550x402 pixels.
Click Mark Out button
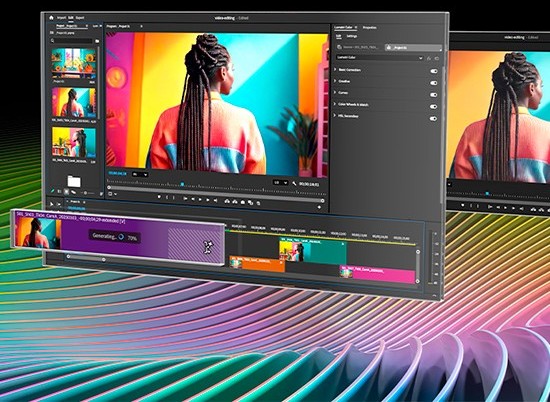tap(174, 198)
